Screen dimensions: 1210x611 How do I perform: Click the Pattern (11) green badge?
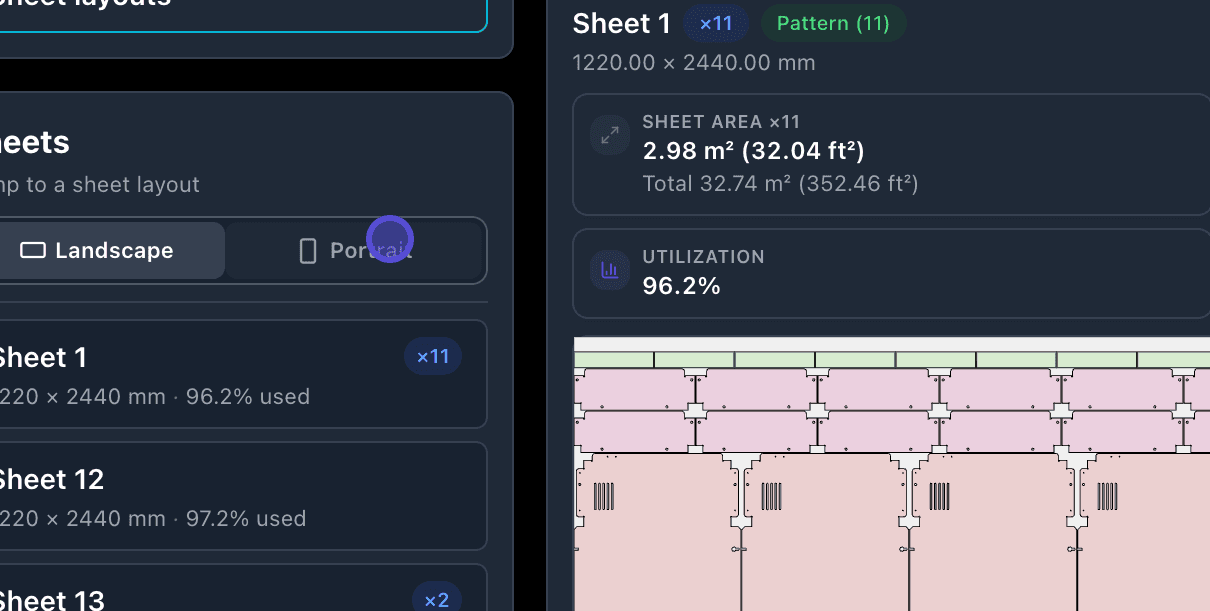coord(833,23)
